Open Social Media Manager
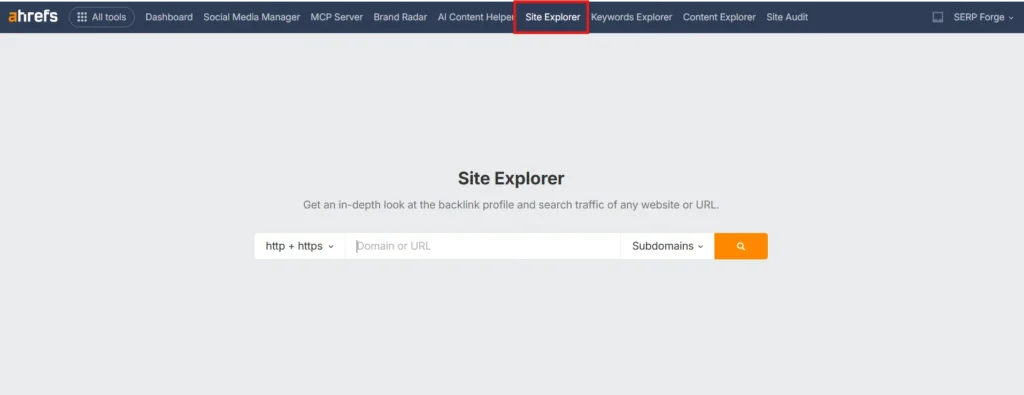Image resolution: width=1024 pixels, height=395 pixels. pyautogui.click(x=251, y=17)
